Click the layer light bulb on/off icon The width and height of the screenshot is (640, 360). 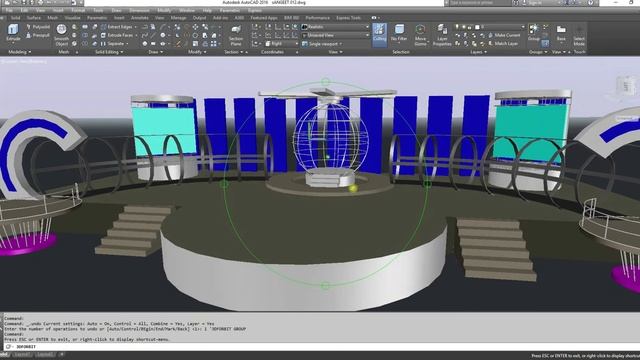coord(457,27)
